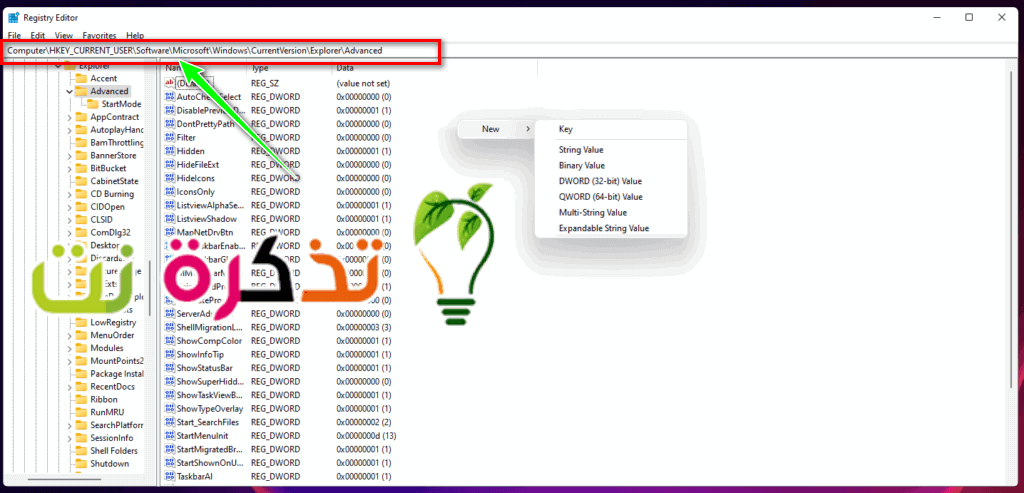Expand the SessionInfo key
The width and height of the screenshot is (1024, 493).
(69, 438)
